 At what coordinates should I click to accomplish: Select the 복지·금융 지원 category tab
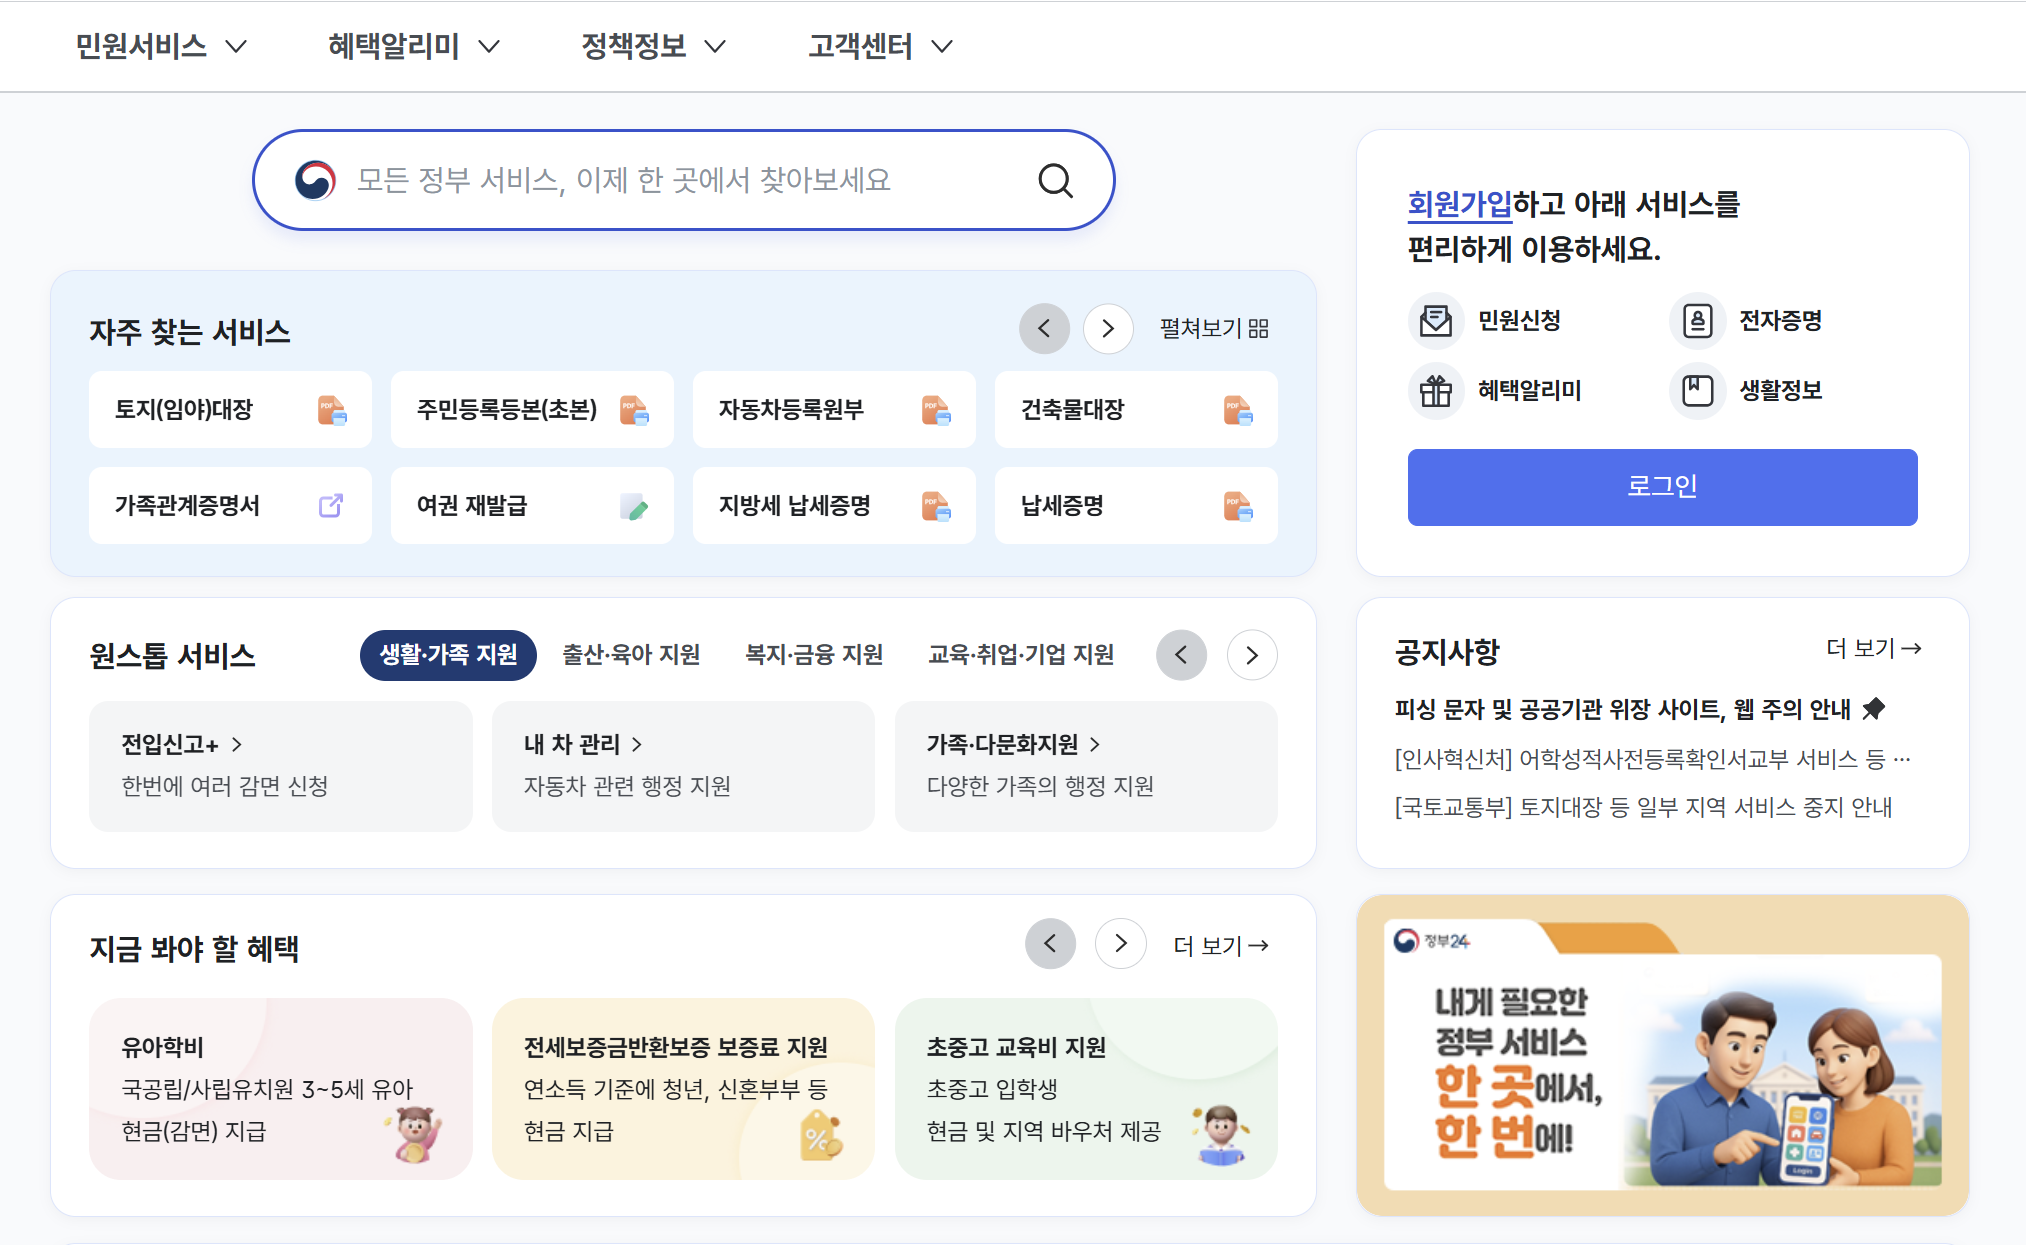813,655
